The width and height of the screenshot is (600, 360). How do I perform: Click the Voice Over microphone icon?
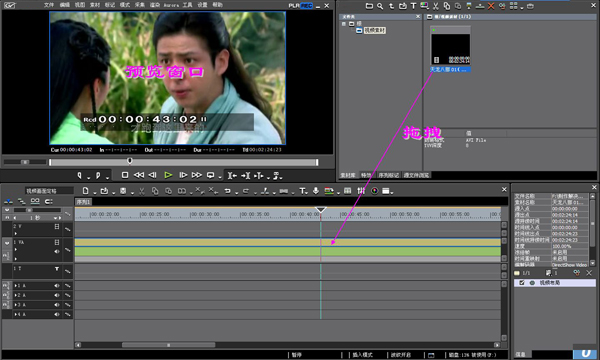[316, 191]
